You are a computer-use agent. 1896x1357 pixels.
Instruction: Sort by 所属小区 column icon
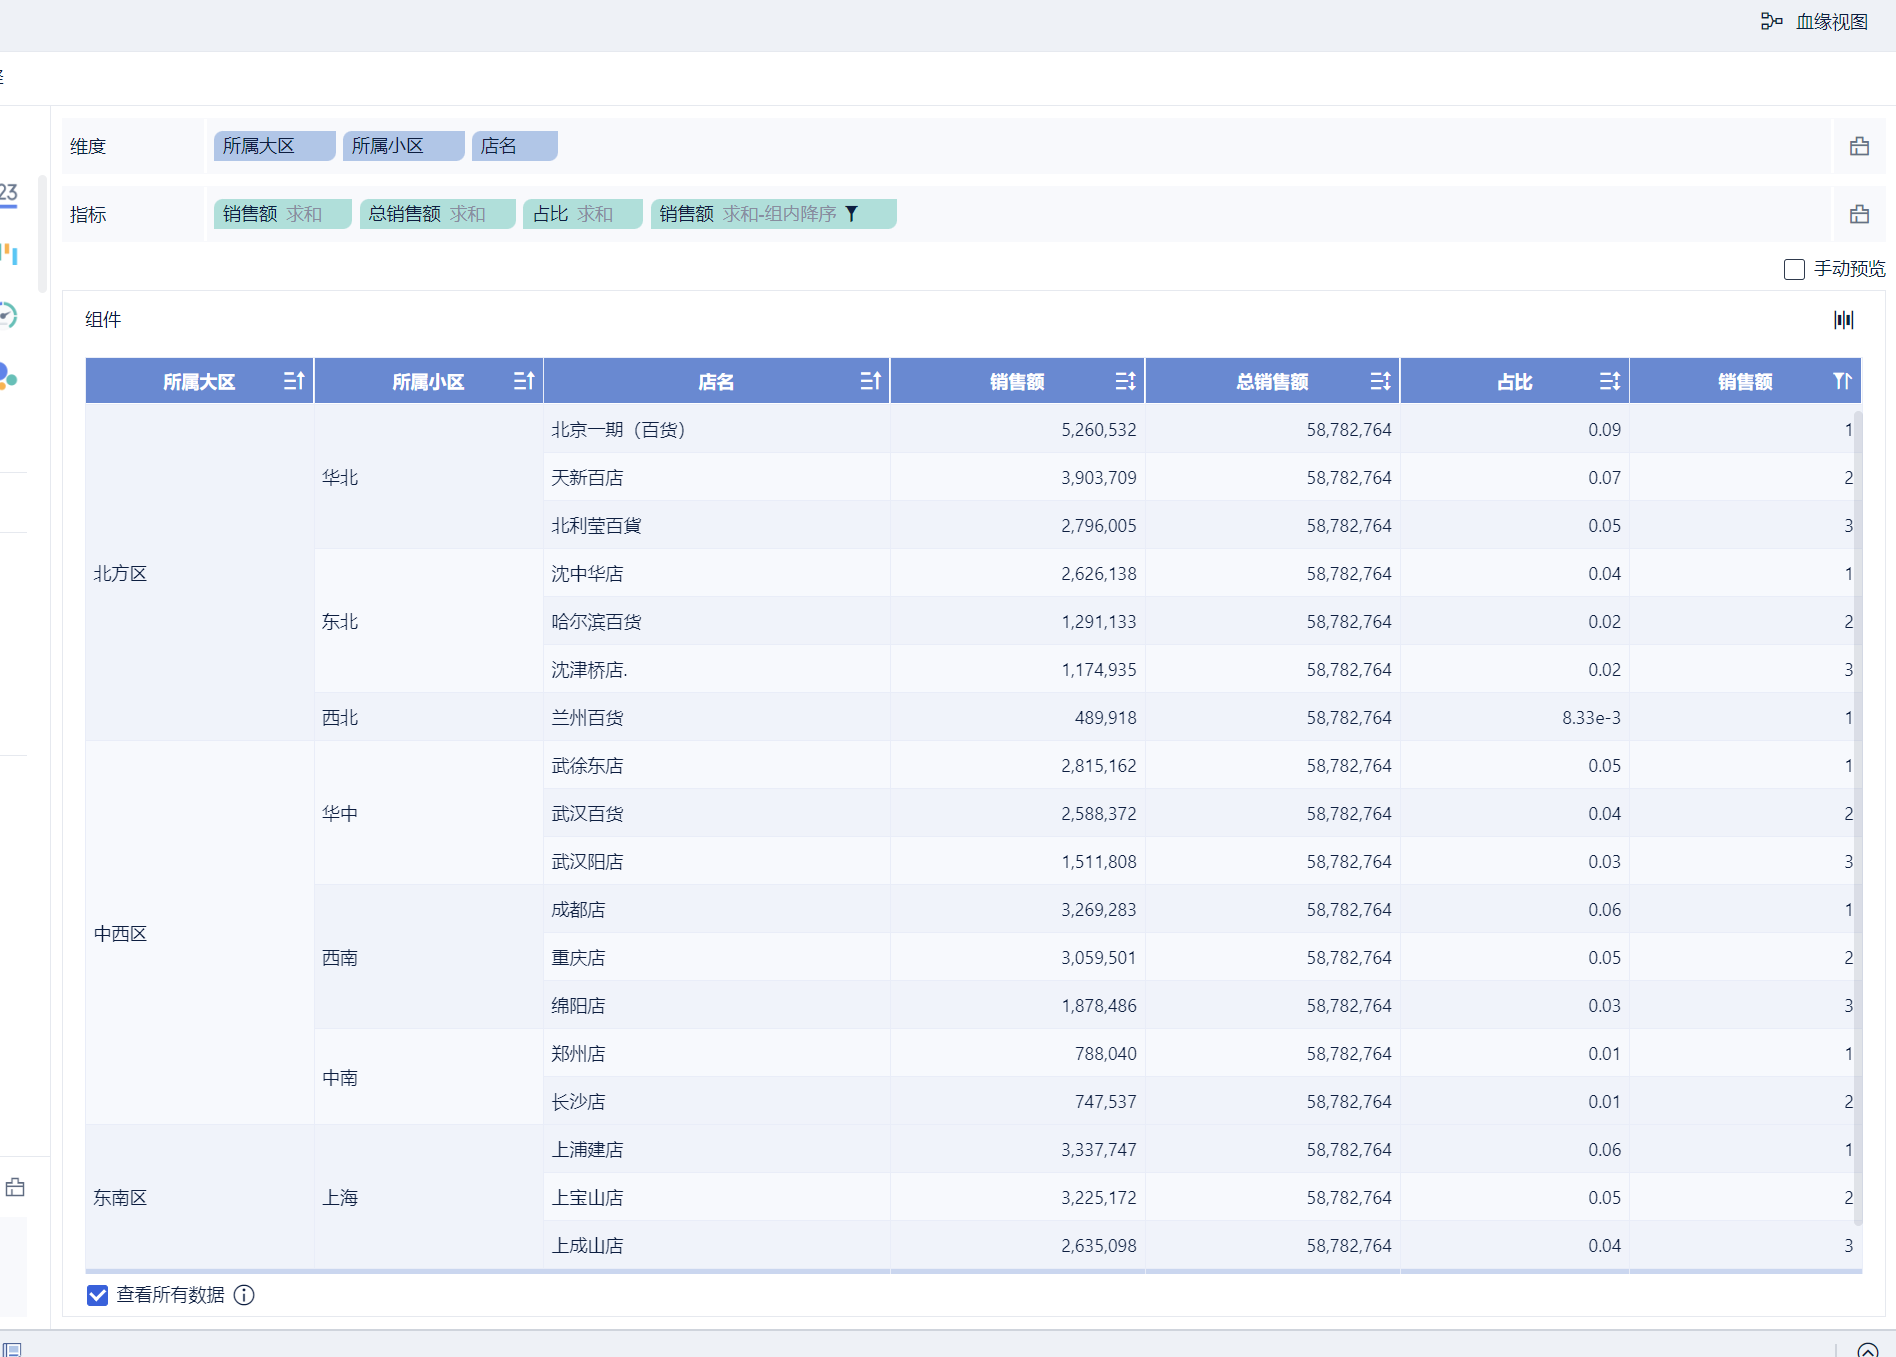click(524, 381)
